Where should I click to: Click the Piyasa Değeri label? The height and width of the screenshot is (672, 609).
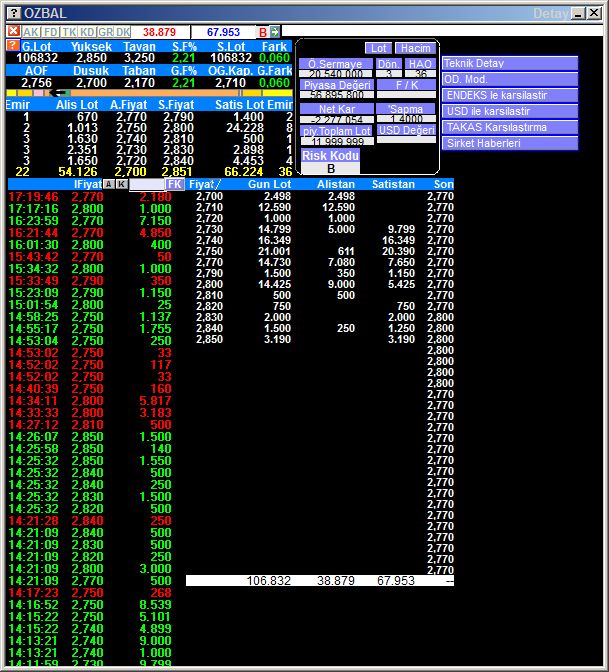336,85
